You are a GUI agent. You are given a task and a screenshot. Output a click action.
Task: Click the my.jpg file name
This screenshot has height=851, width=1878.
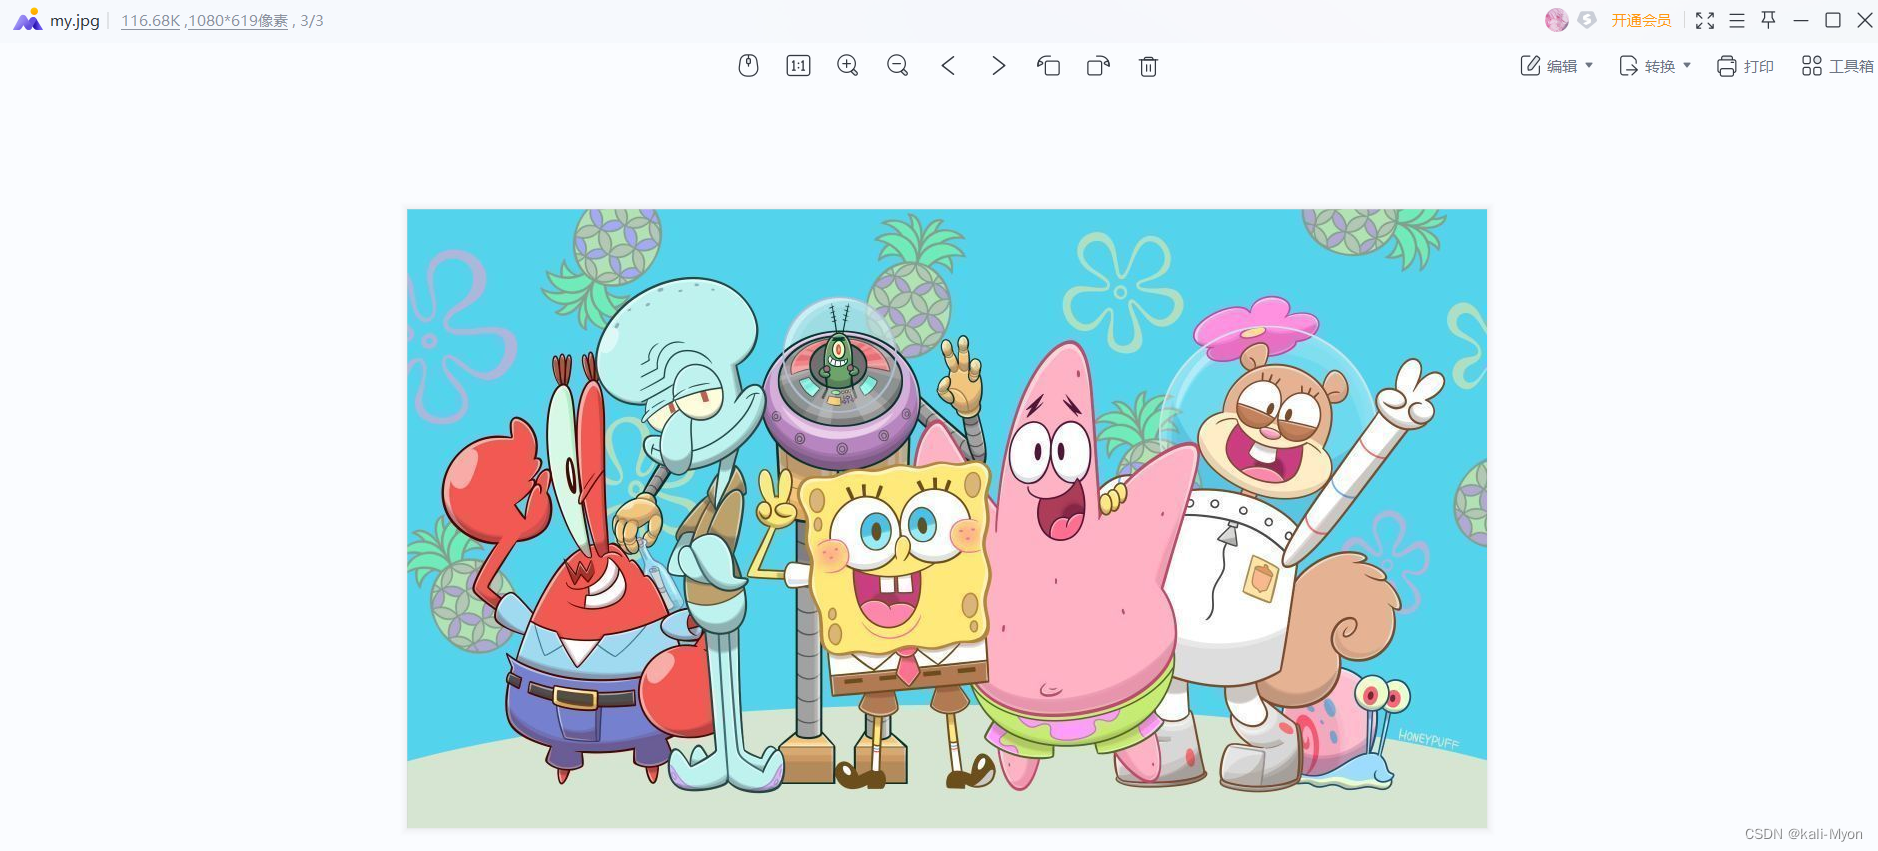click(75, 20)
